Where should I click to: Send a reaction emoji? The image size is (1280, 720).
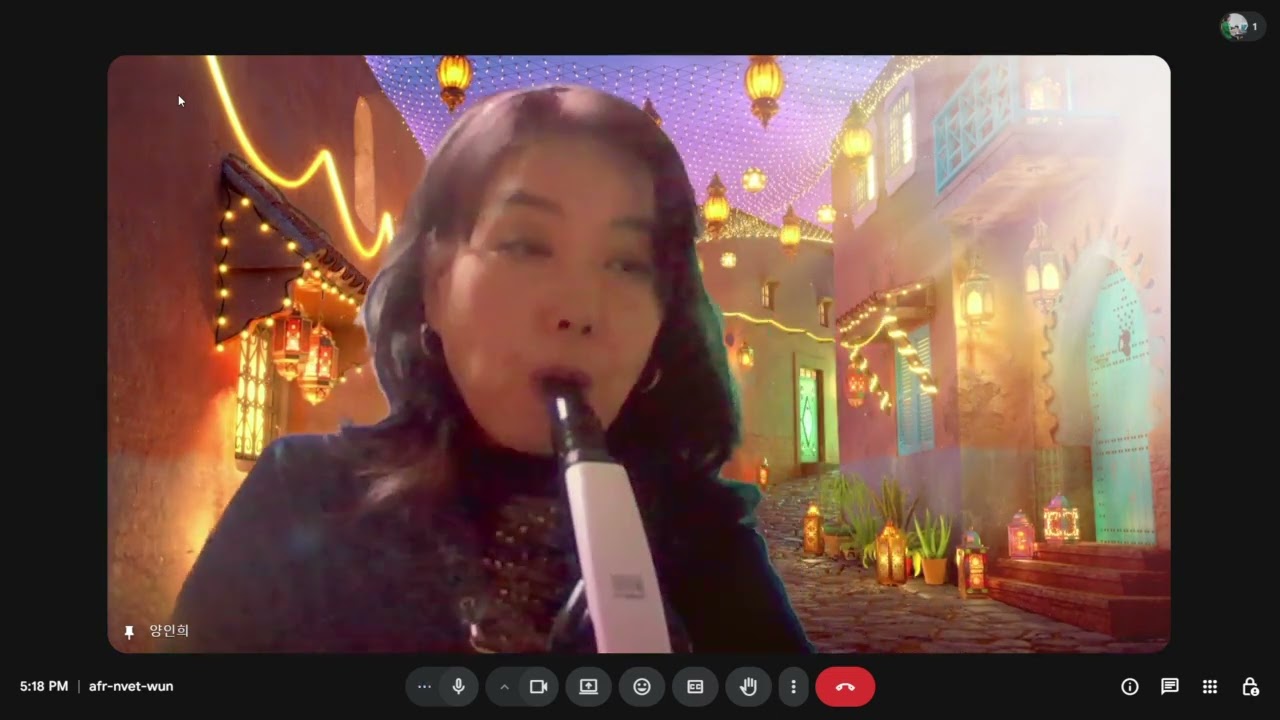[642, 687]
